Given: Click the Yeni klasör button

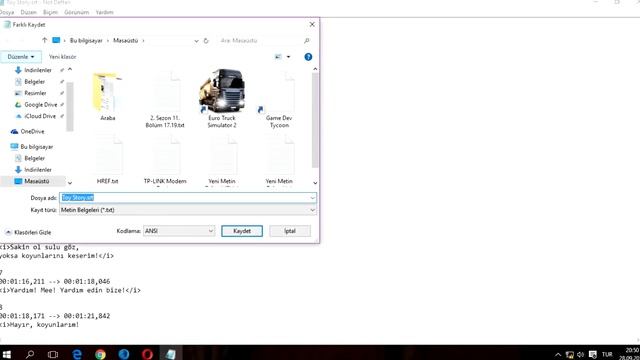Looking at the screenshot, I should (x=62, y=57).
